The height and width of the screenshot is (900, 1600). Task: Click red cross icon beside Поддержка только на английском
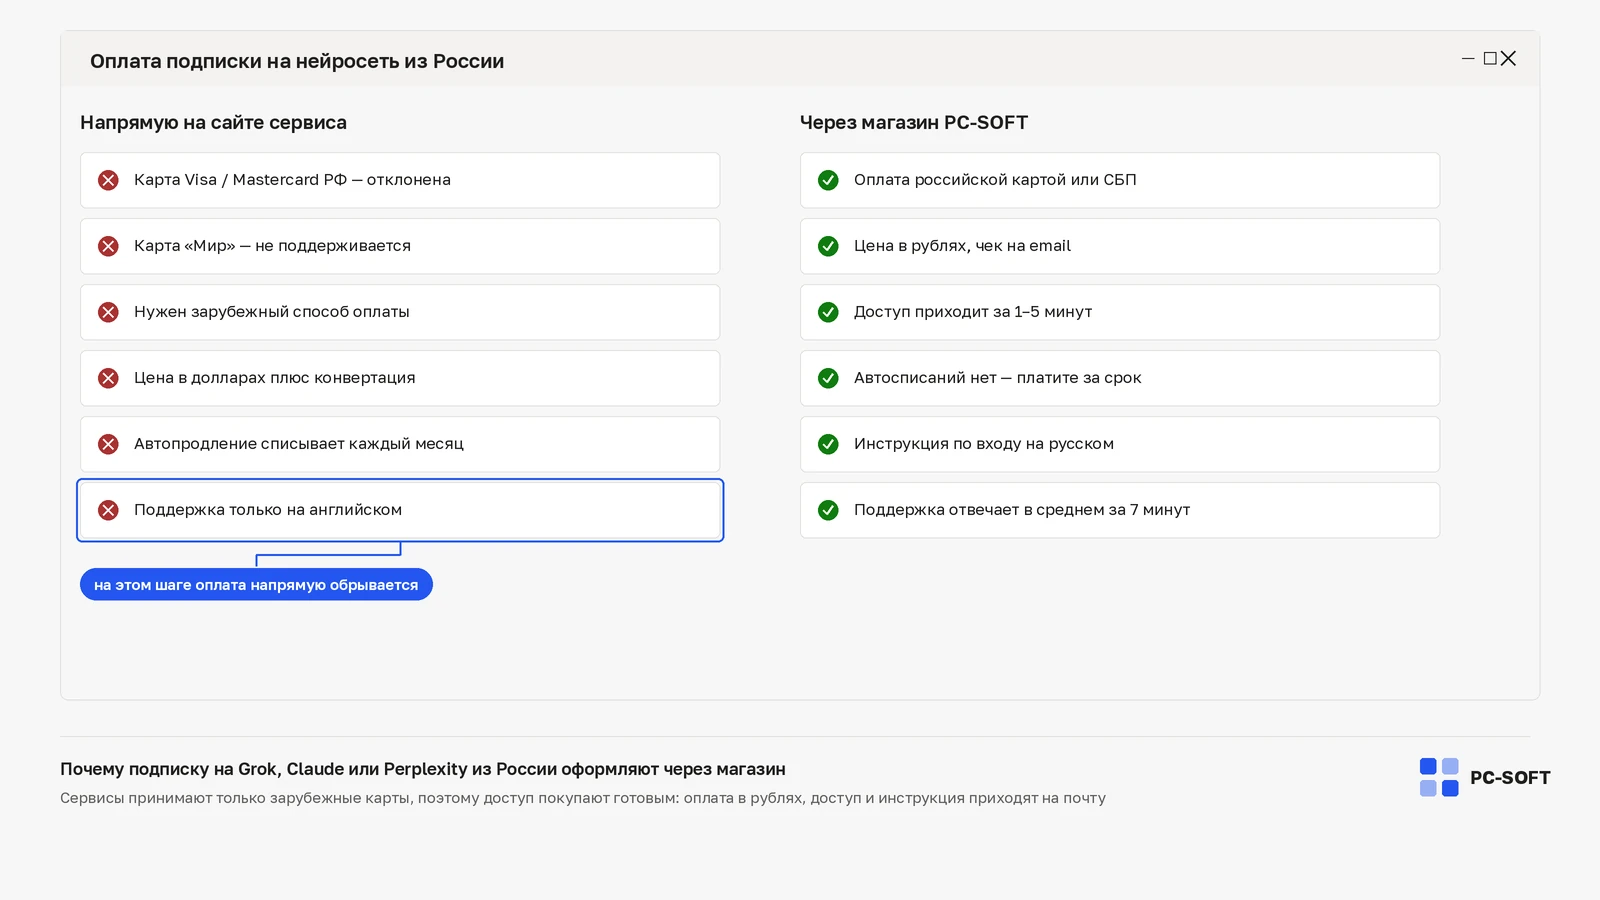pyautogui.click(x=108, y=510)
